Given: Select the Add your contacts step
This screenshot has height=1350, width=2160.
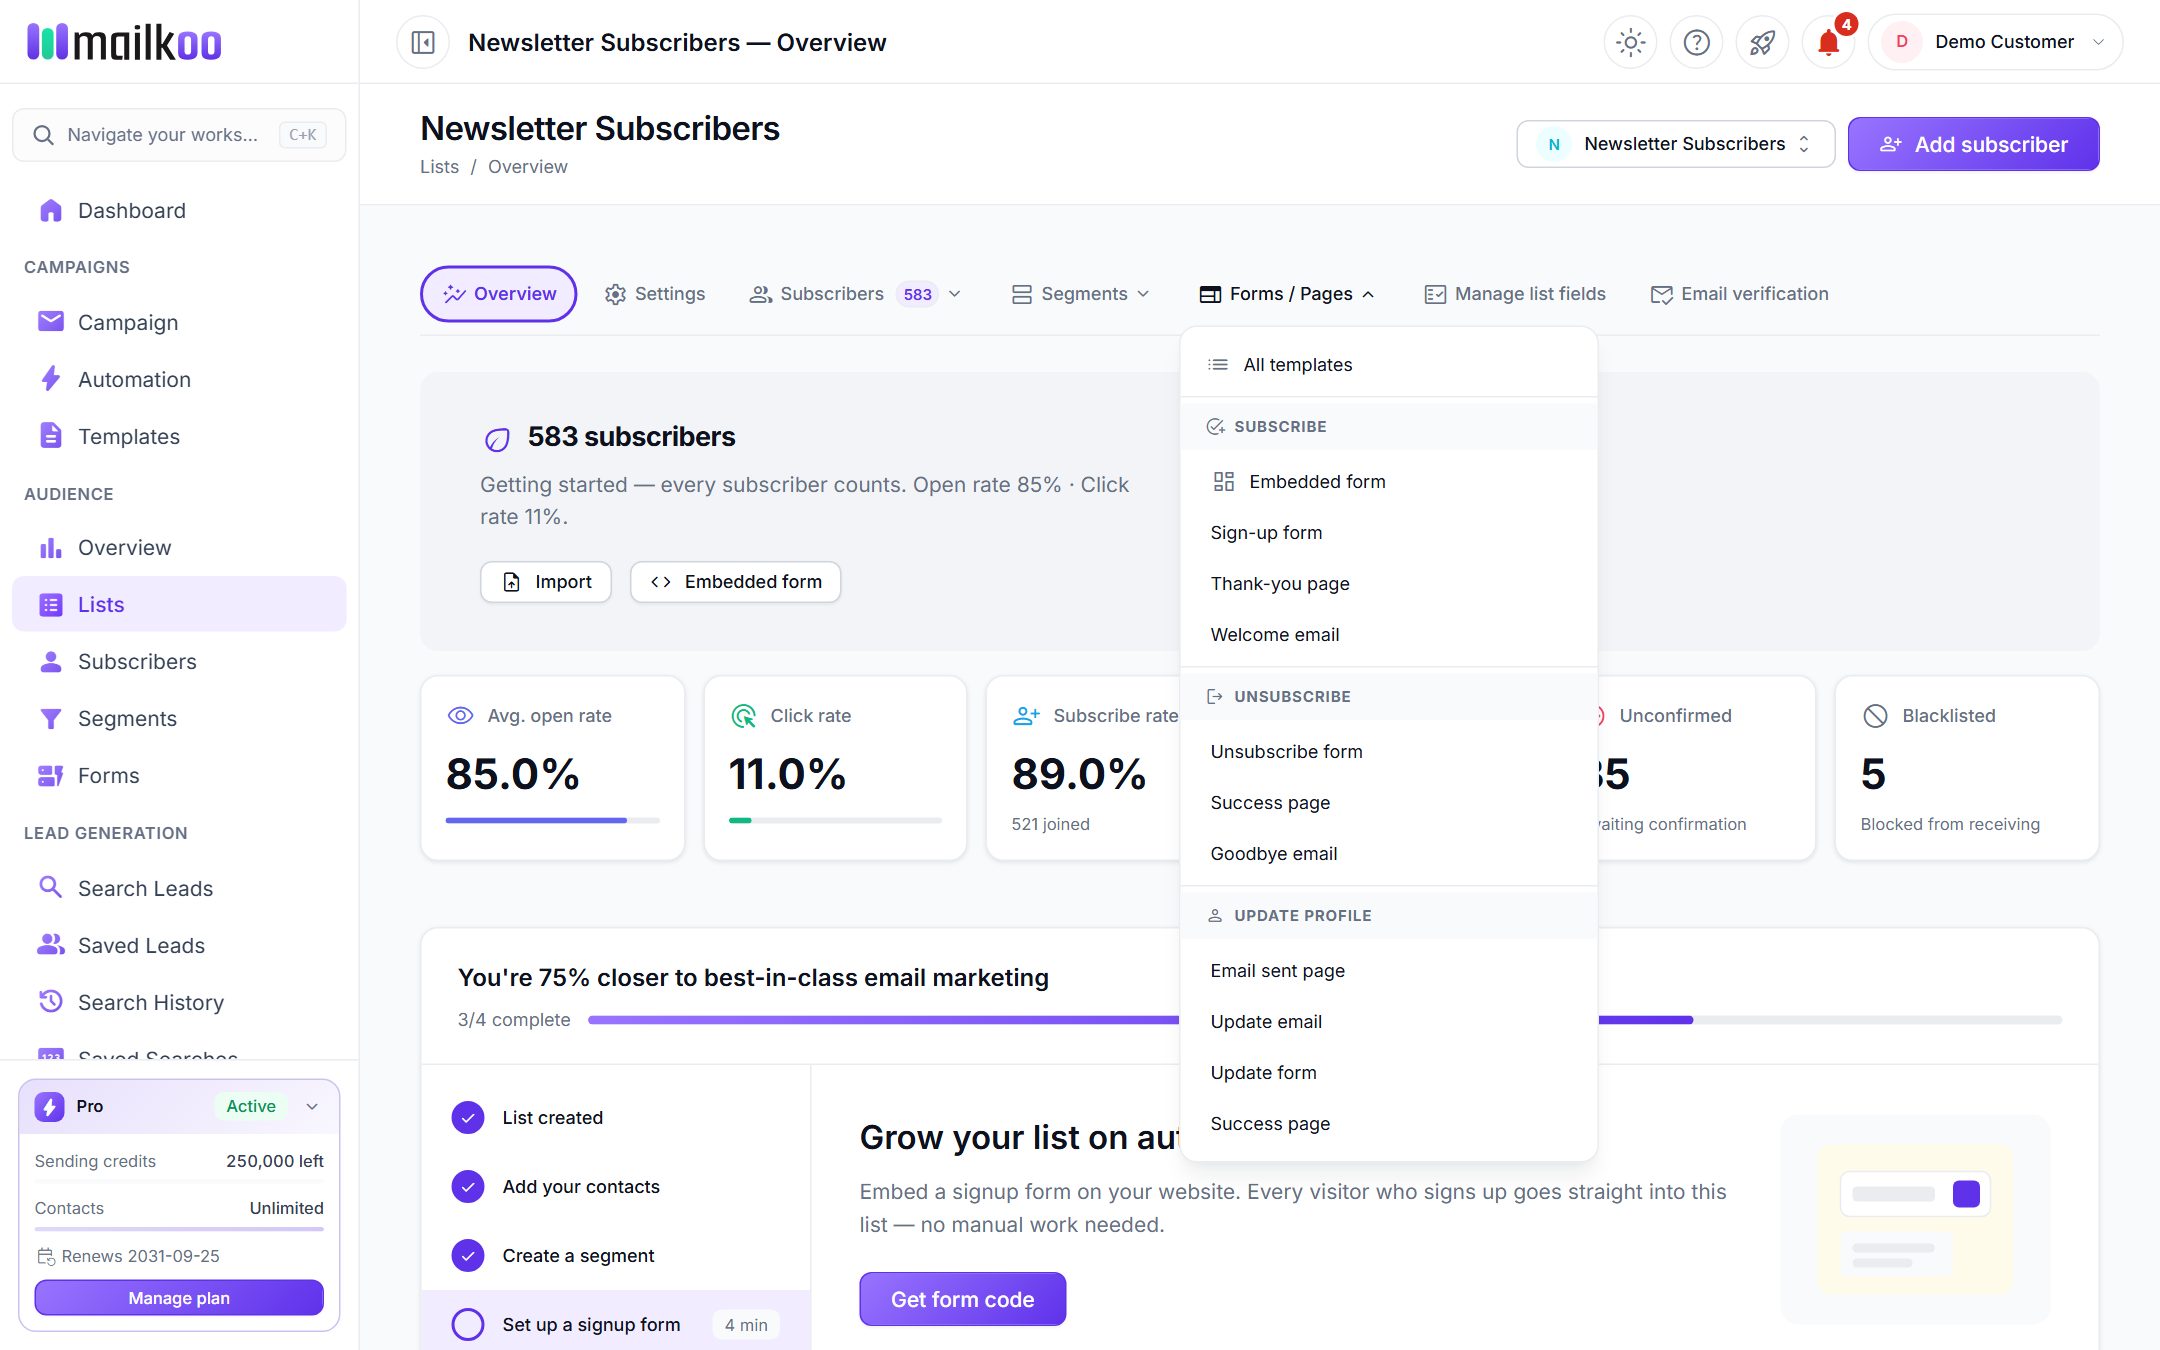Looking at the screenshot, I should point(616,1186).
